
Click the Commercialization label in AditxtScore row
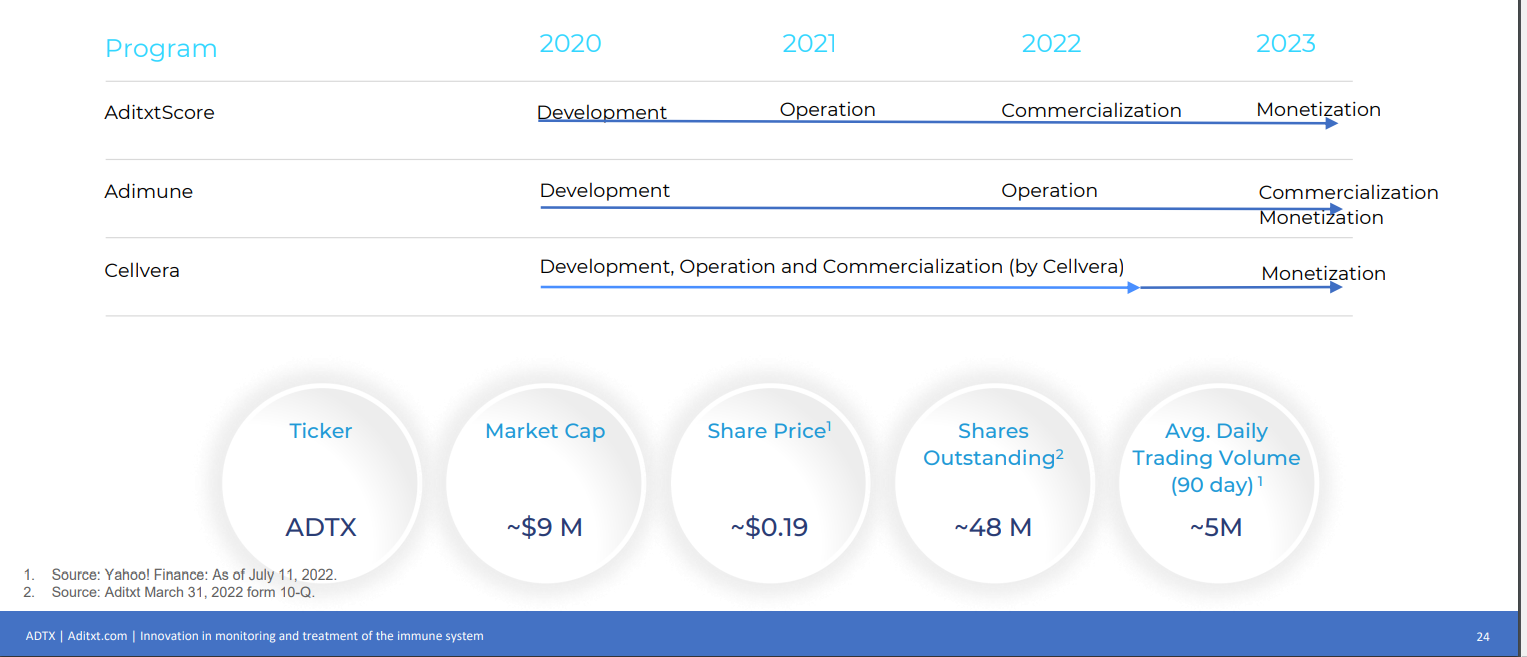[1091, 111]
